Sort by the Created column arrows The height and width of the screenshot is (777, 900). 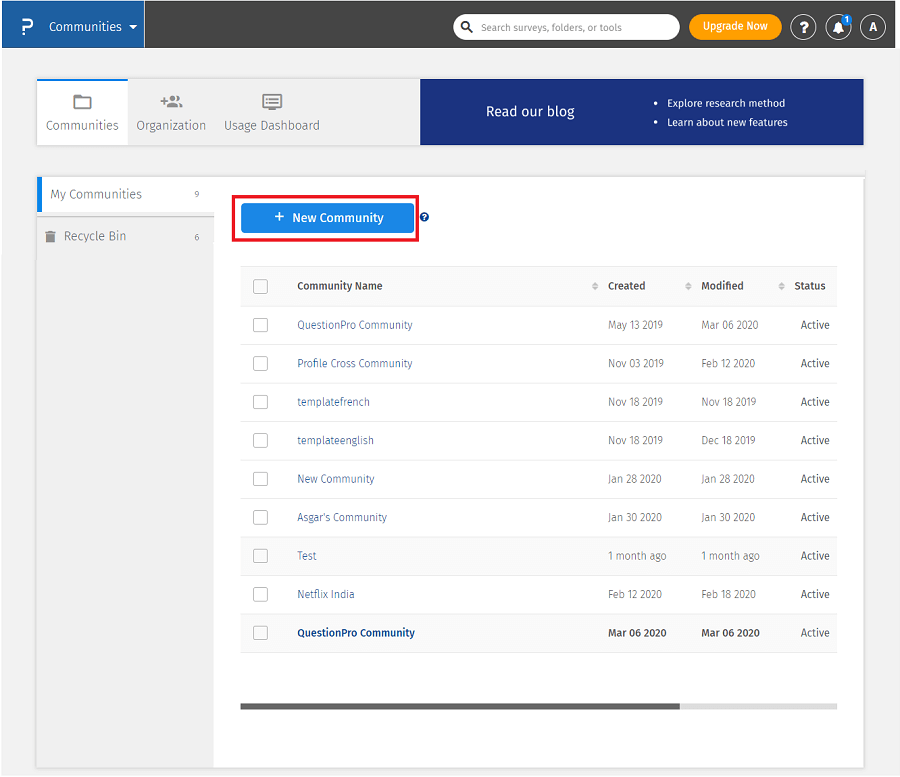coord(688,287)
